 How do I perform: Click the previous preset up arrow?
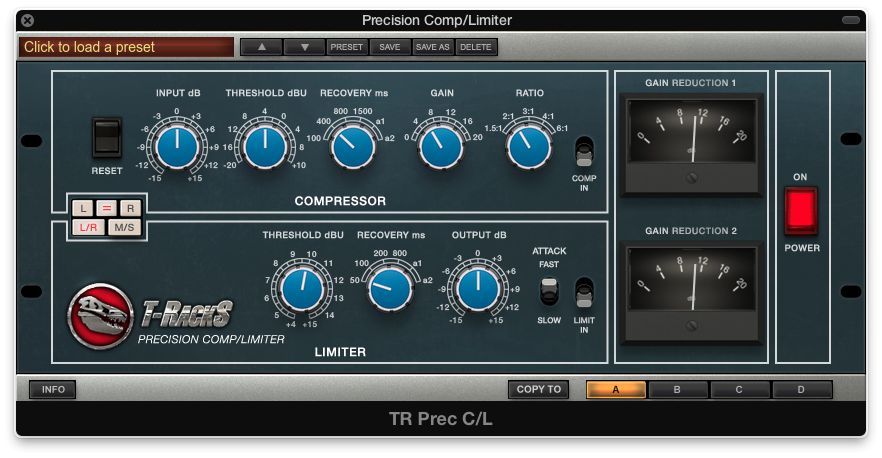[x=262, y=47]
